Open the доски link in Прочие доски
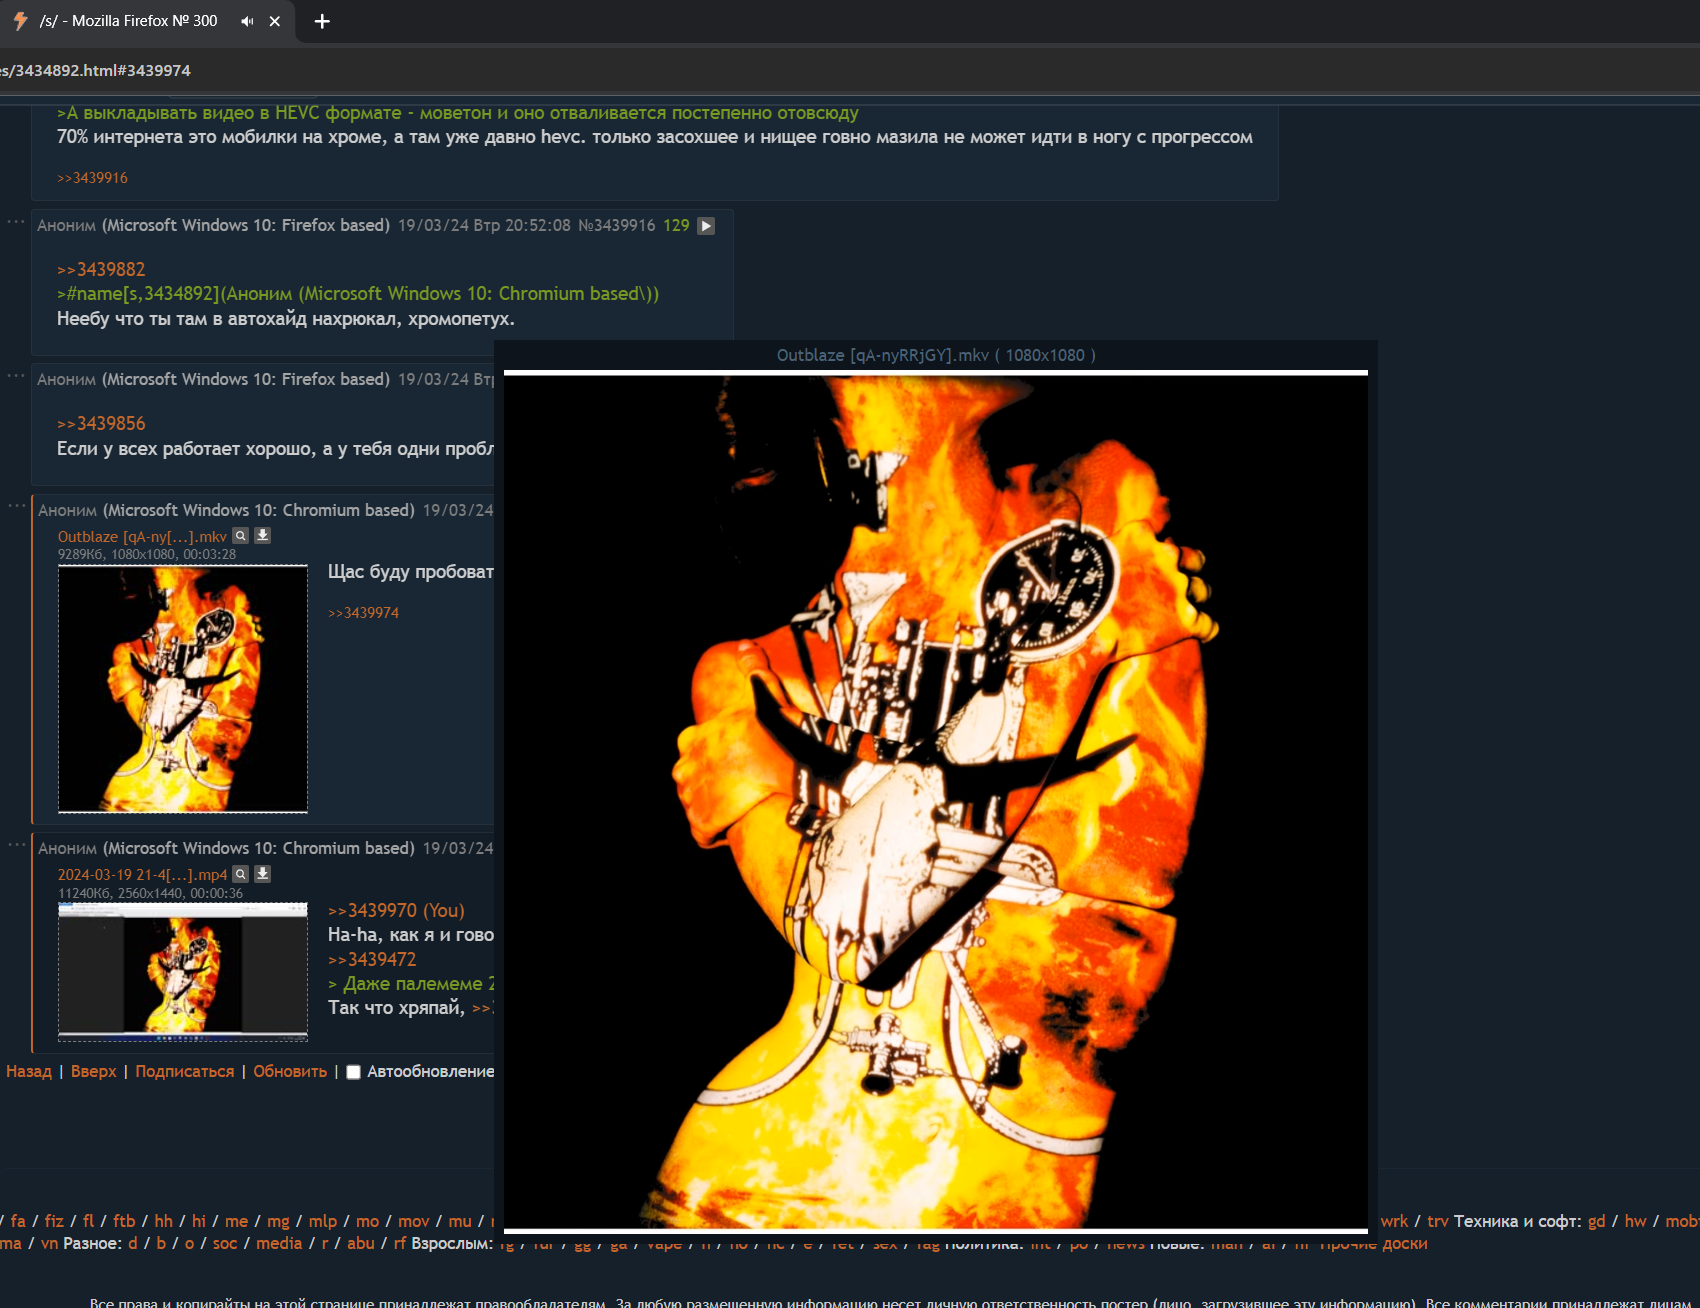 tap(1405, 1243)
